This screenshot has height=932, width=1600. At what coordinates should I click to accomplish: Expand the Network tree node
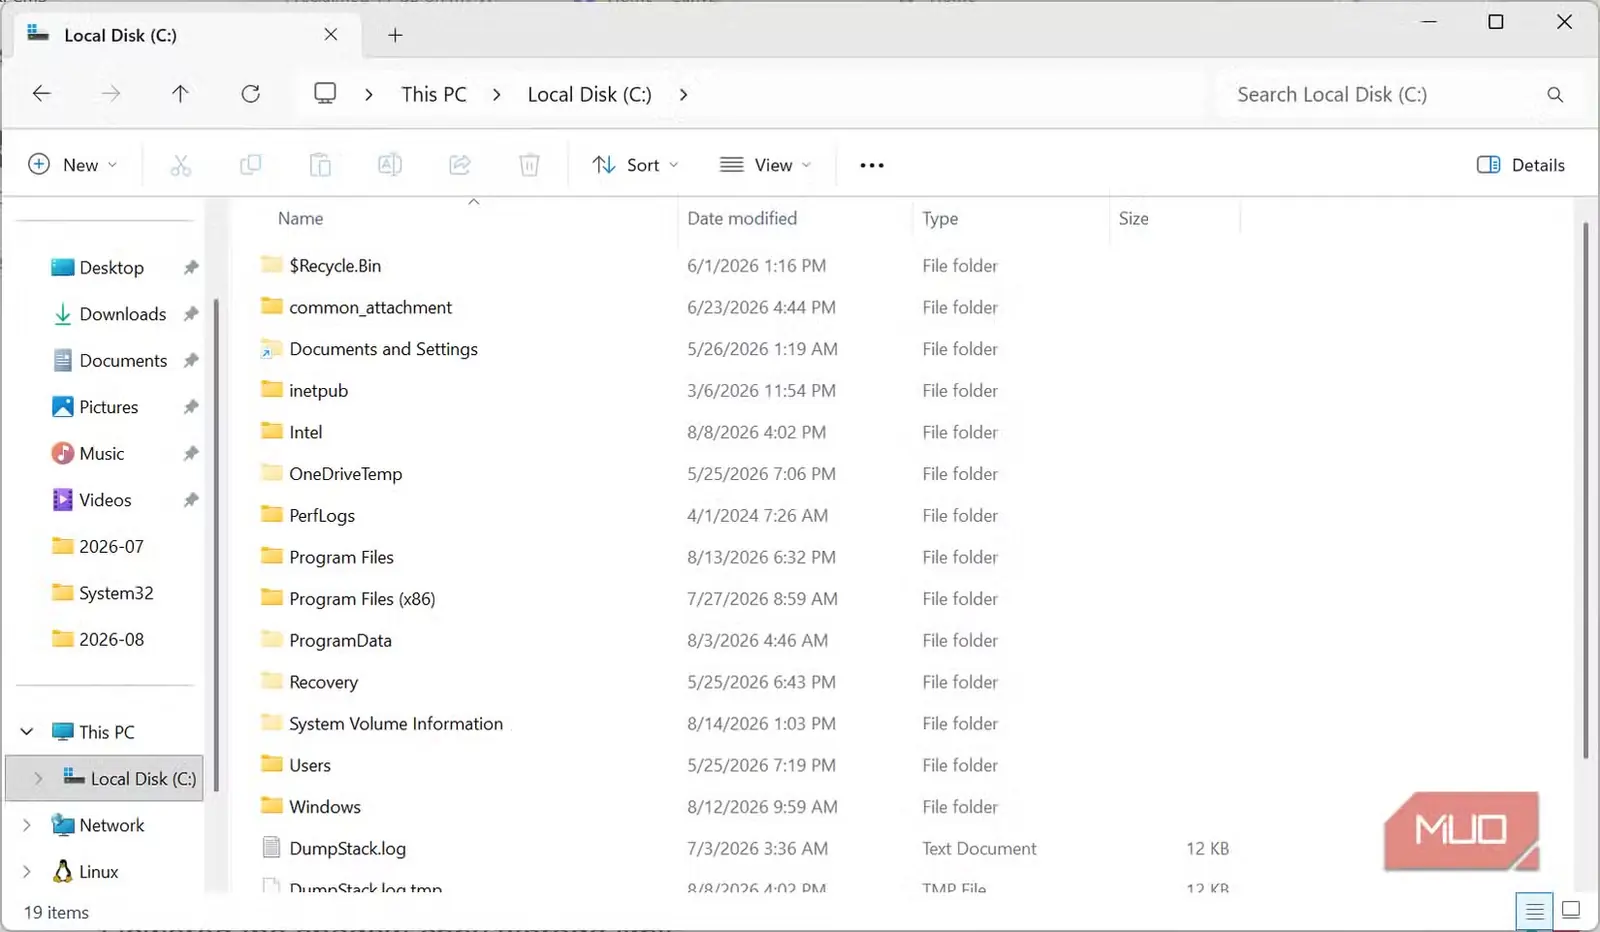click(27, 825)
